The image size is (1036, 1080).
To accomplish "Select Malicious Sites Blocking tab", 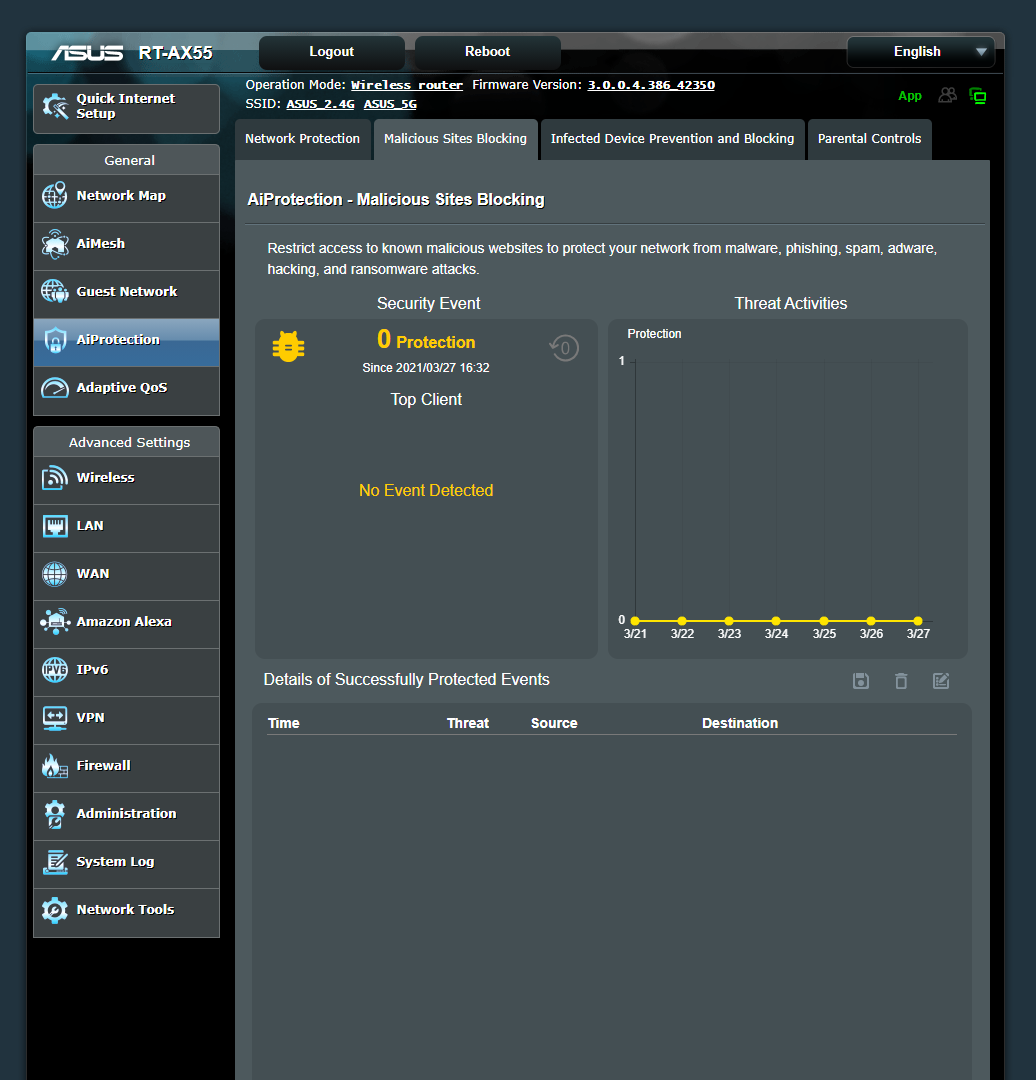I will click(455, 139).
